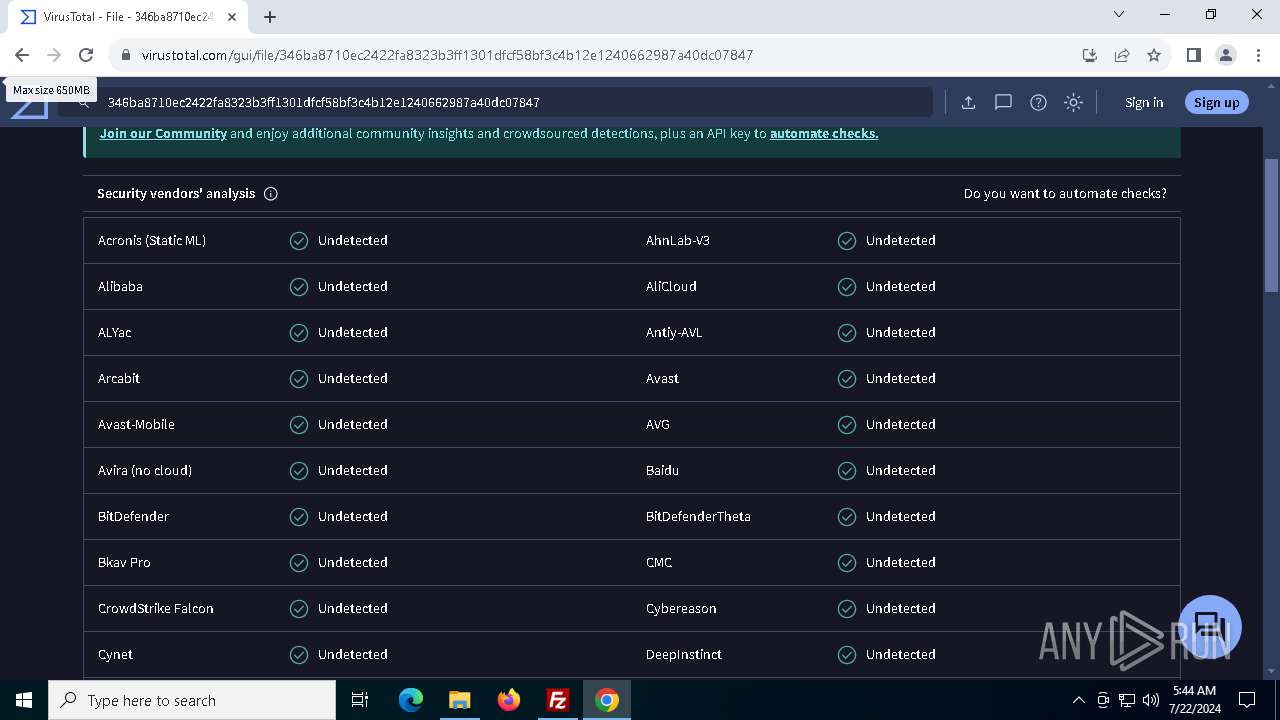Open Task View from the taskbar
The height and width of the screenshot is (720, 1280).
point(360,700)
